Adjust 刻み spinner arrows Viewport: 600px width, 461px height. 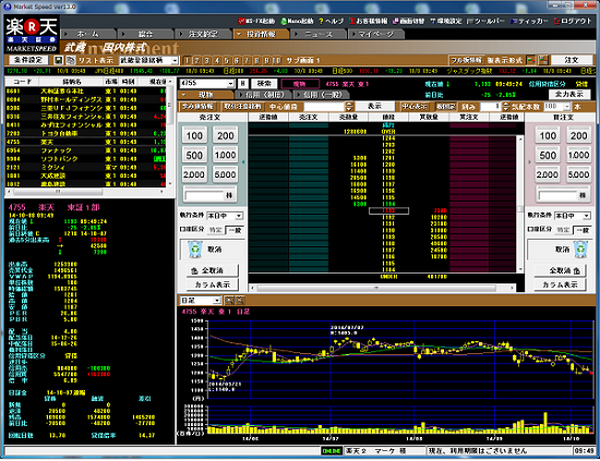click(506, 106)
